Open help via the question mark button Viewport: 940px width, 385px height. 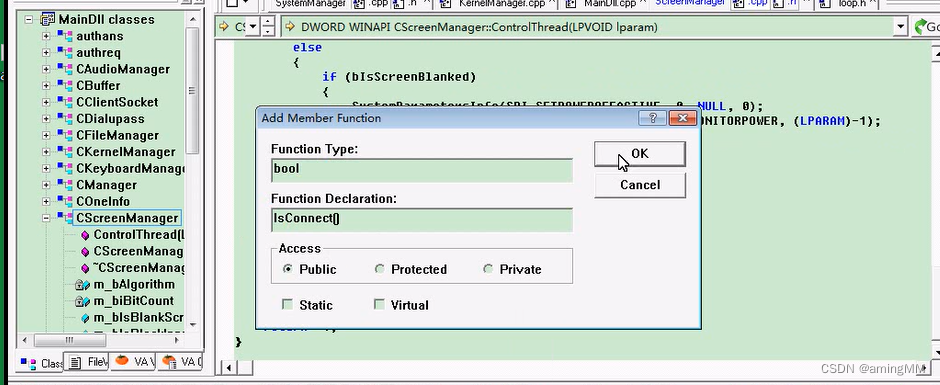[652, 118]
